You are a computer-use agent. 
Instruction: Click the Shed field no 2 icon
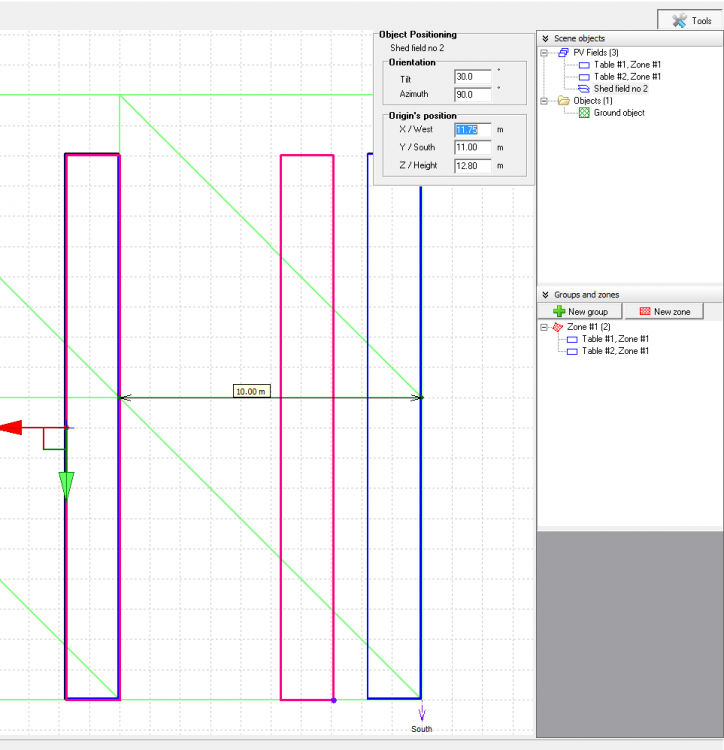(584, 89)
